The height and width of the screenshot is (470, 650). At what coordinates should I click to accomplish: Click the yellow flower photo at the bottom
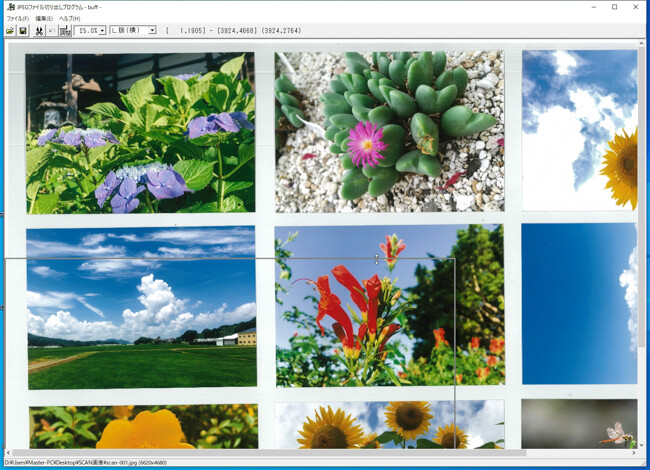point(143,427)
